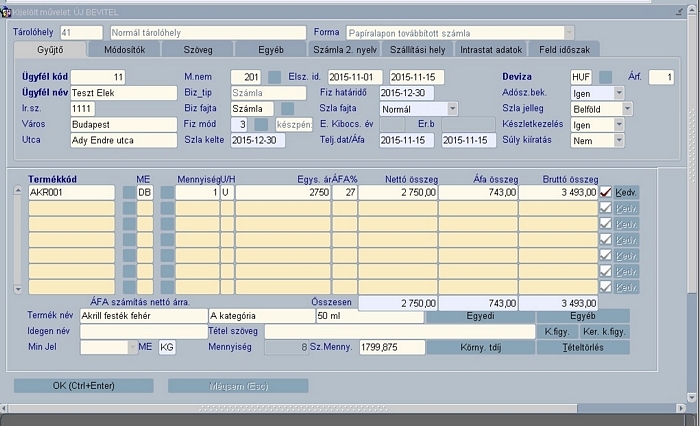Click Mégsem (Esc) cancel button
Viewport: 700px width, 426px height.
point(238,386)
